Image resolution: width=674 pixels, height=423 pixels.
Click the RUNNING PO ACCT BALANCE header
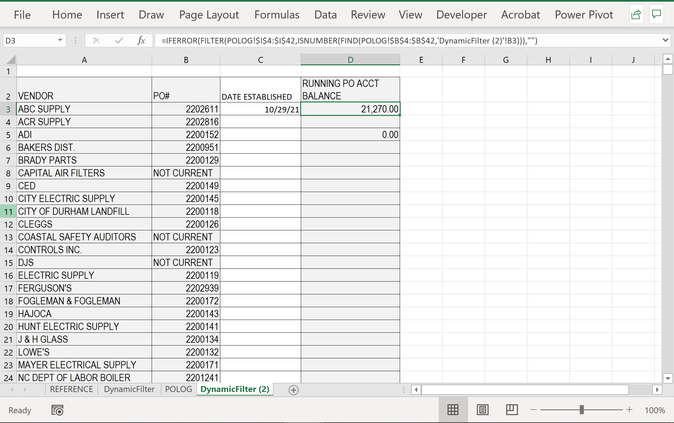tap(350, 90)
